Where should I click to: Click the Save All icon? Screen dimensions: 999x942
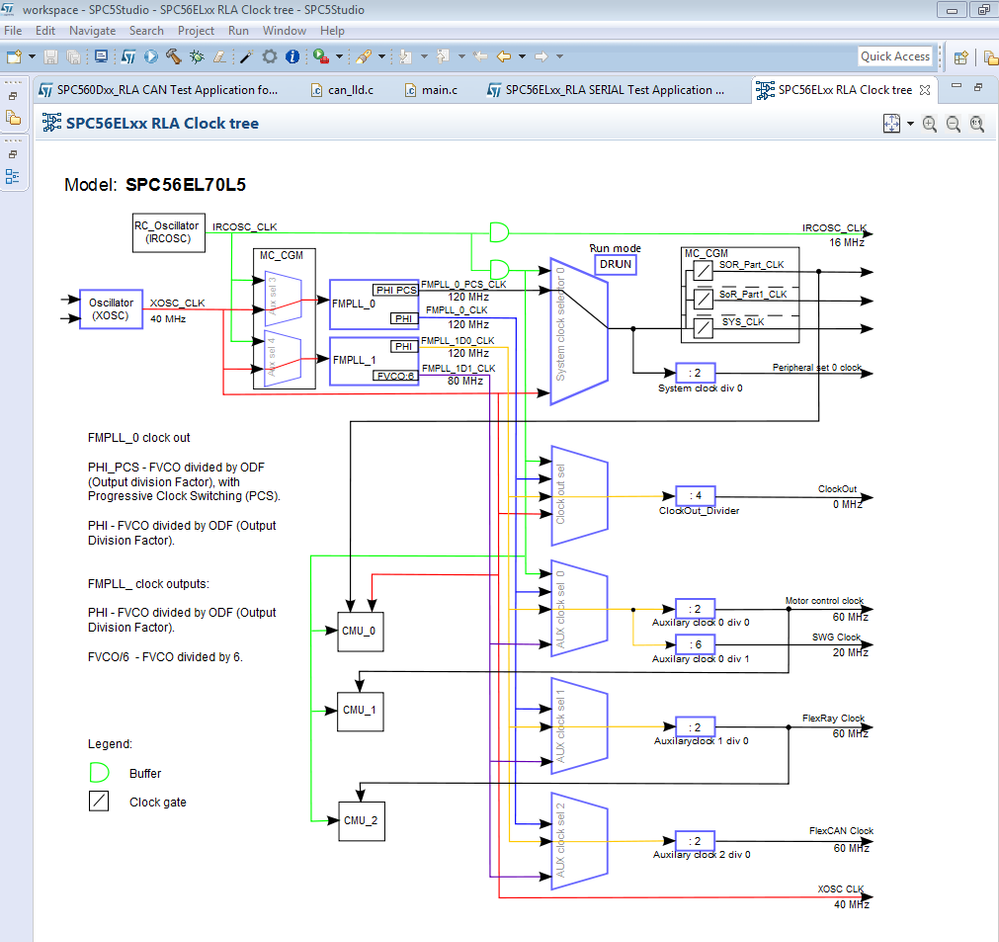coord(74,57)
